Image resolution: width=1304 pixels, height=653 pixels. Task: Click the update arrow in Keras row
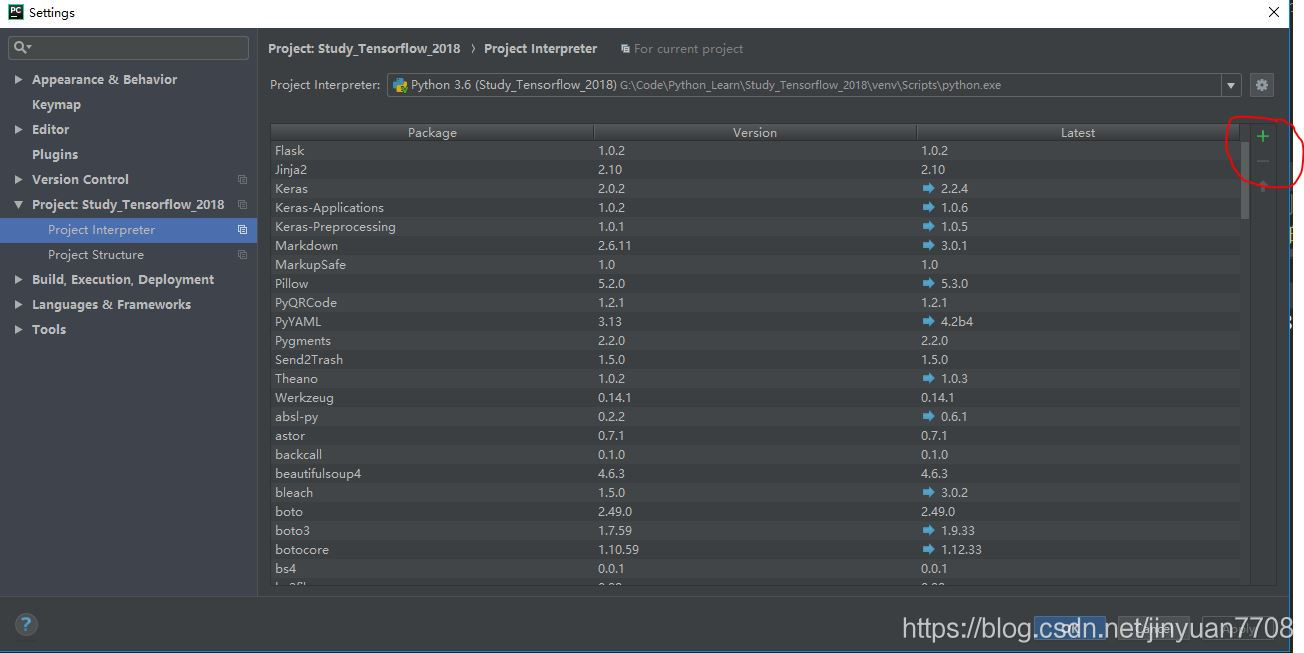pos(928,188)
